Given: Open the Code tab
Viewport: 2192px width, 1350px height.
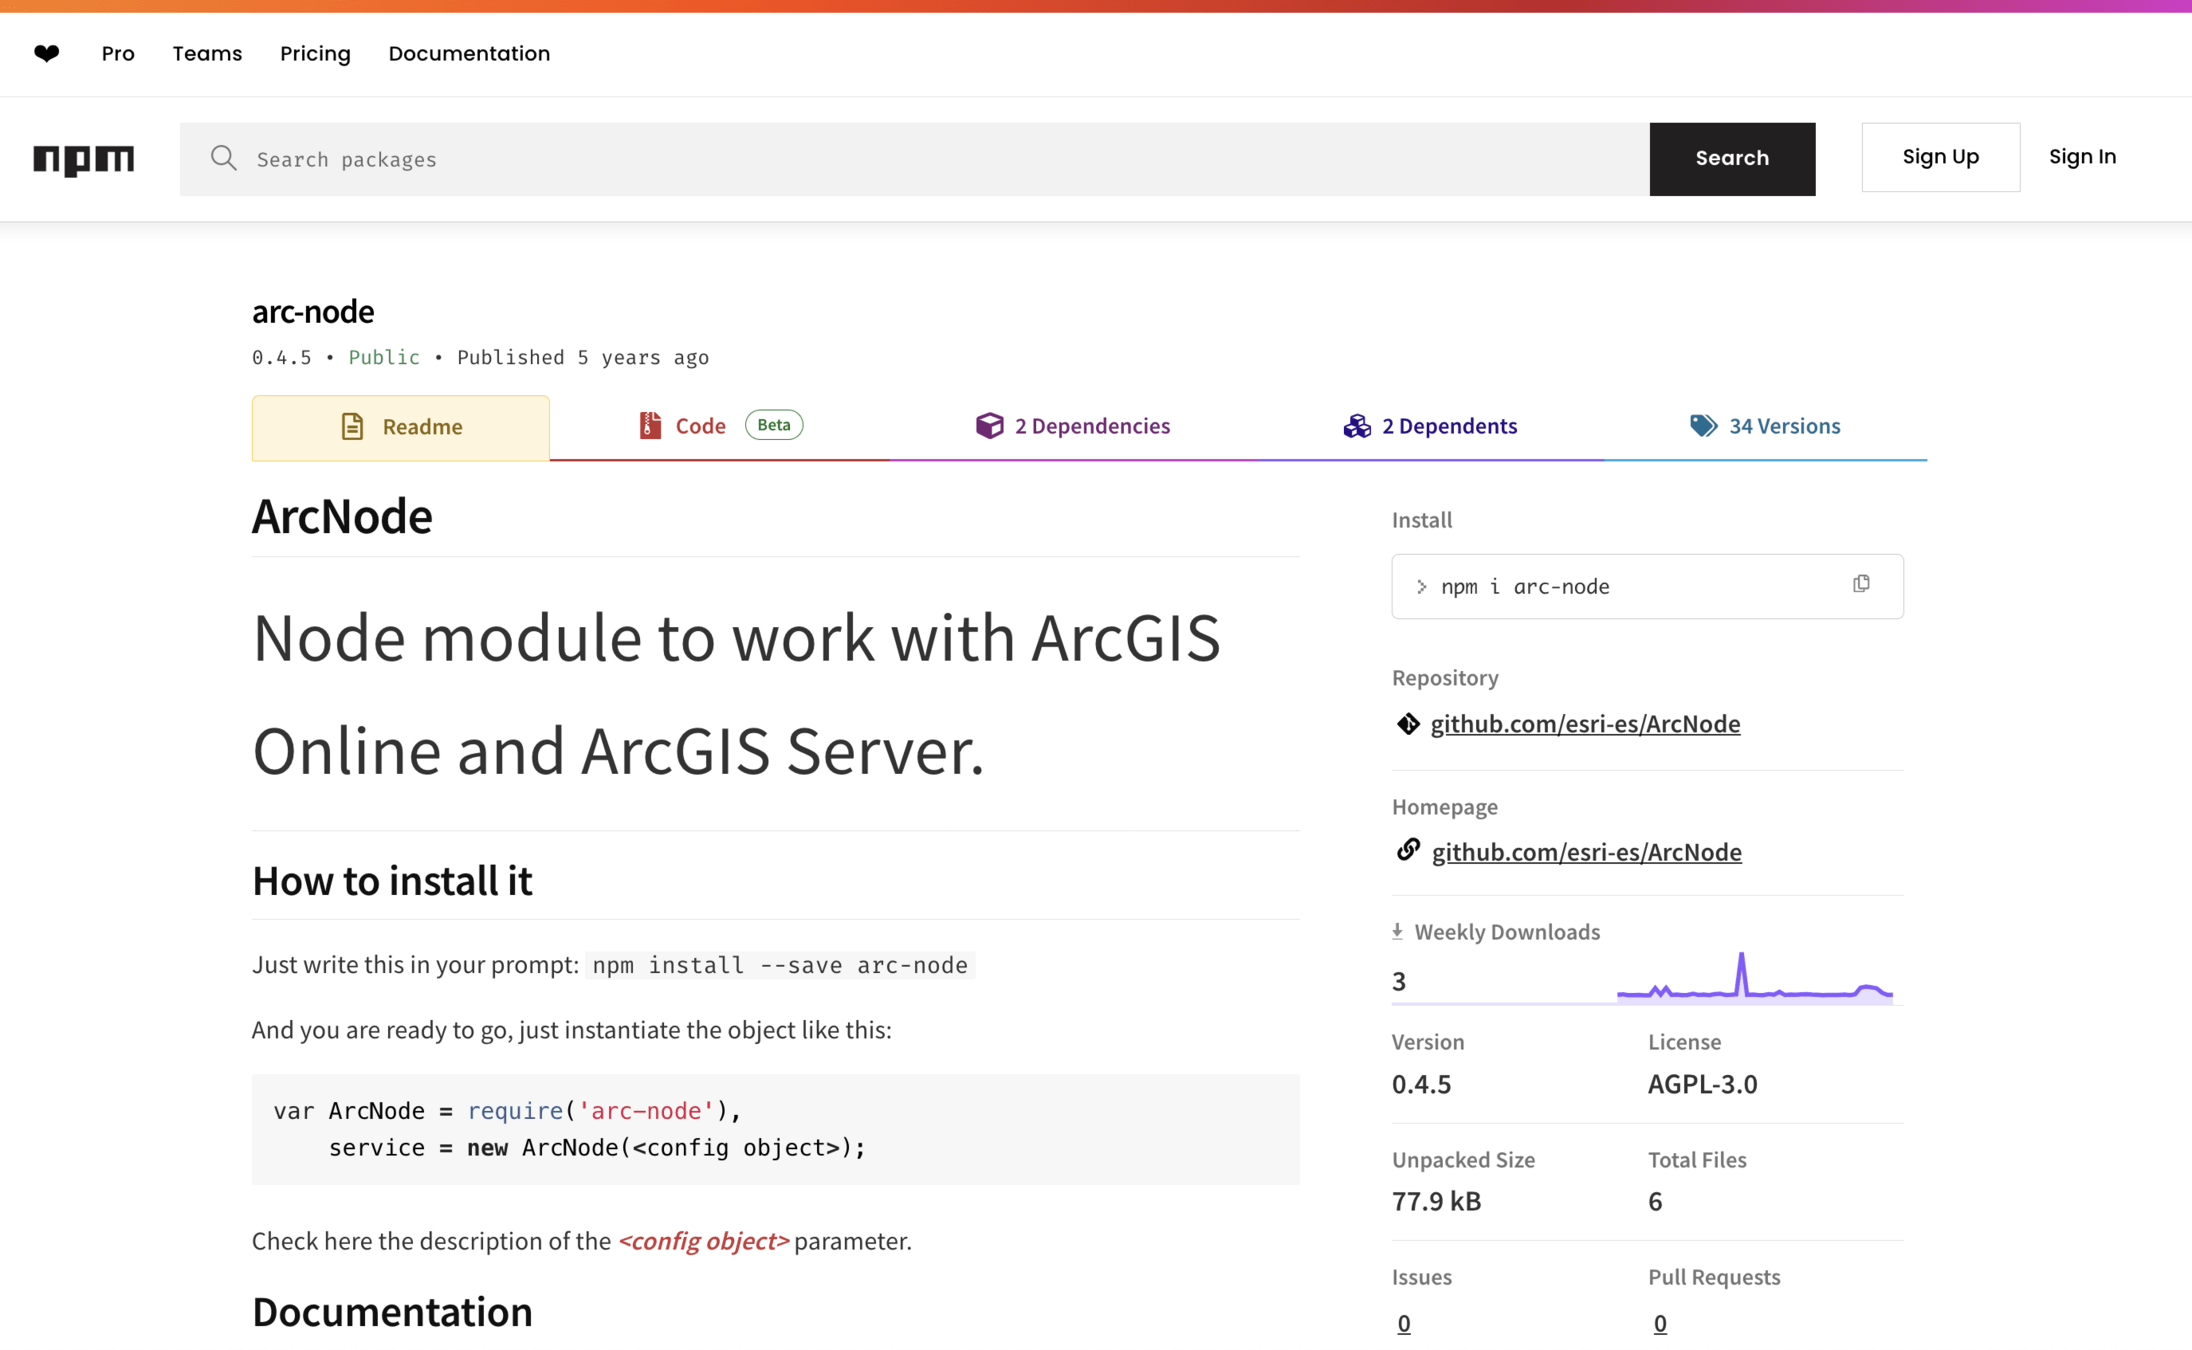Looking at the screenshot, I should click(x=700, y=426).
